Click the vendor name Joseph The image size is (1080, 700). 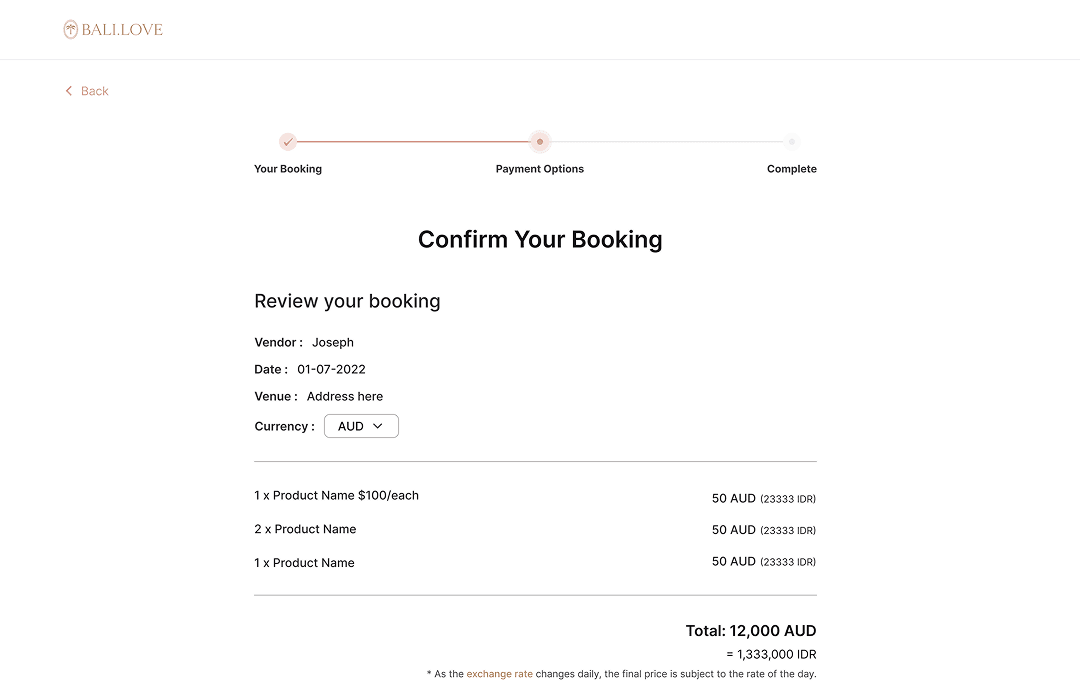click(333, 342)
